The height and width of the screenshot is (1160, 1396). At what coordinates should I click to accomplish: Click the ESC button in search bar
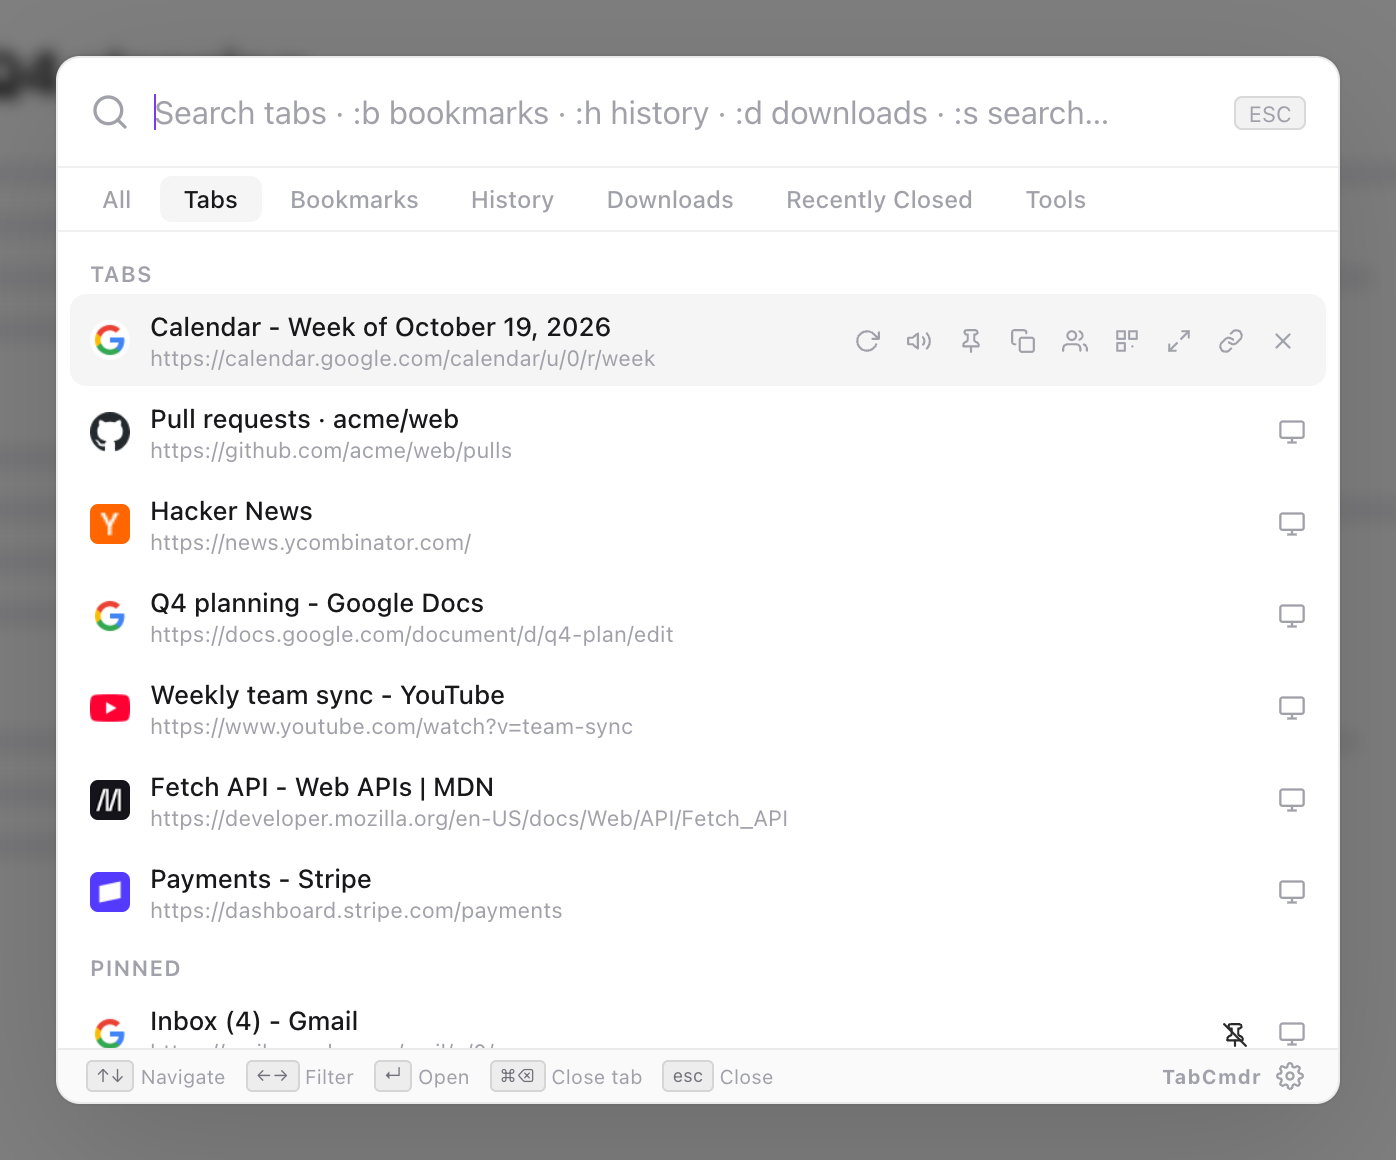1270,114
